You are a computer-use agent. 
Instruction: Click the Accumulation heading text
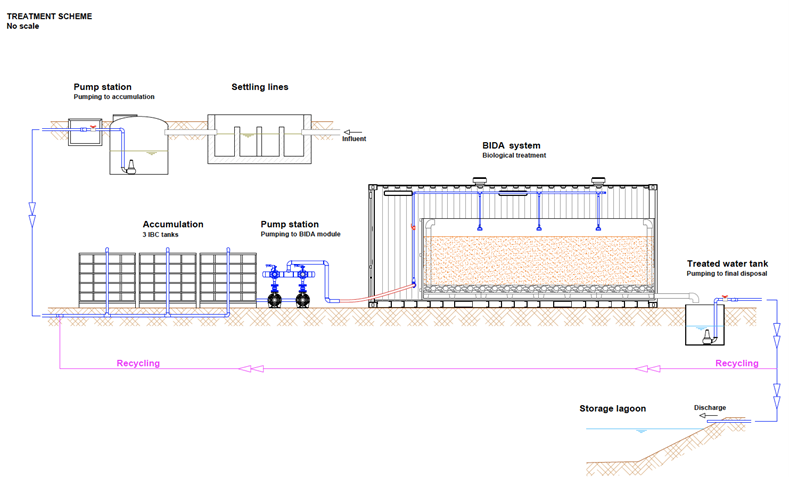pos(172,224)
